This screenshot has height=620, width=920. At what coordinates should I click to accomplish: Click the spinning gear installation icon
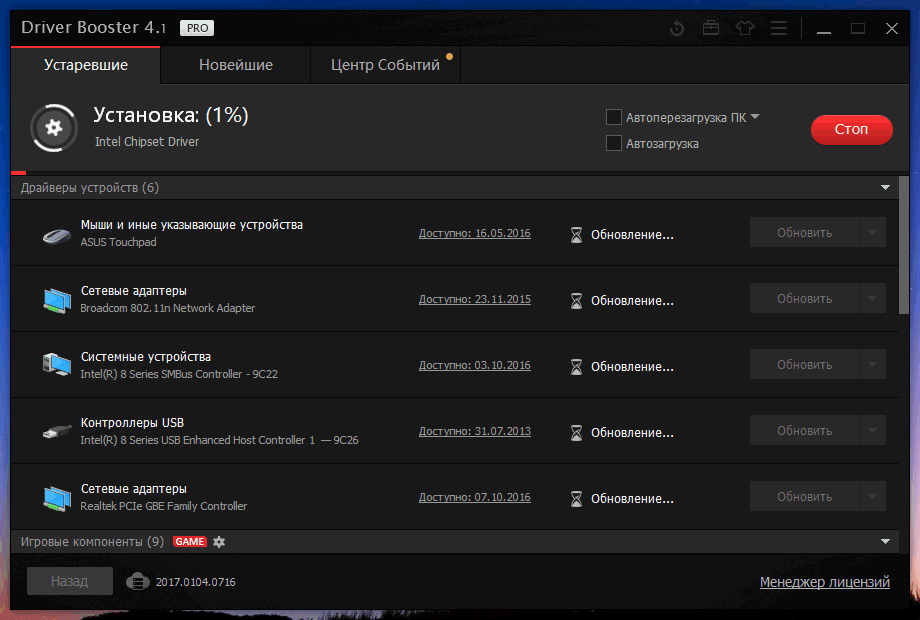pos(54,128)
